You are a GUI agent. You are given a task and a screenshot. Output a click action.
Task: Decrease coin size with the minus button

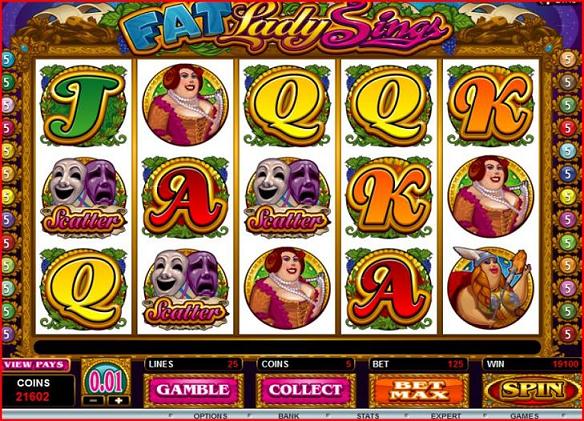pyautogui.click(x=95, y=401)
